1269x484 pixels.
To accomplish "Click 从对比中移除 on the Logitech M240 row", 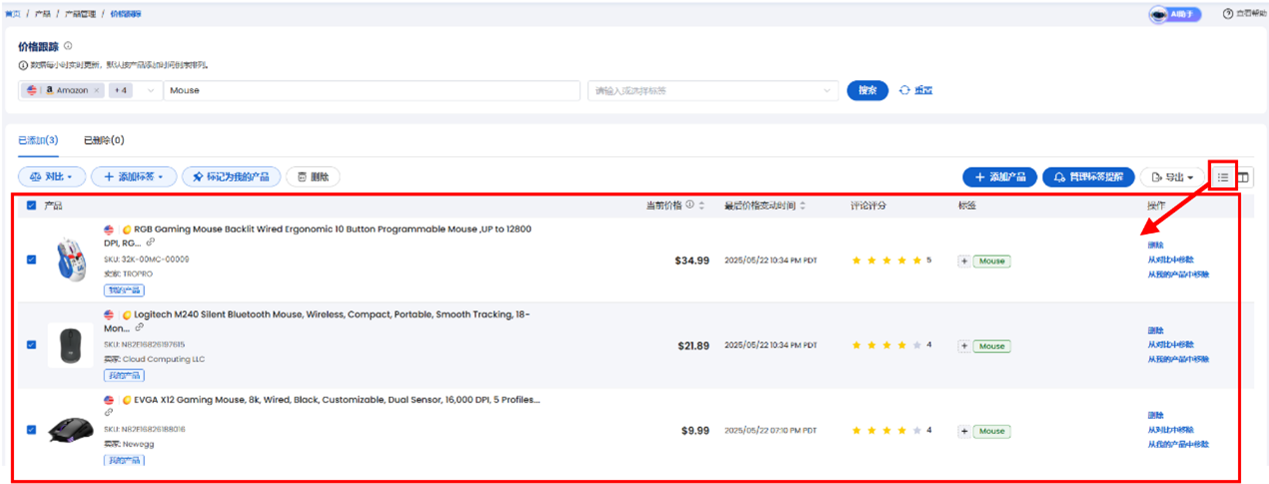I will [1170, 344].
